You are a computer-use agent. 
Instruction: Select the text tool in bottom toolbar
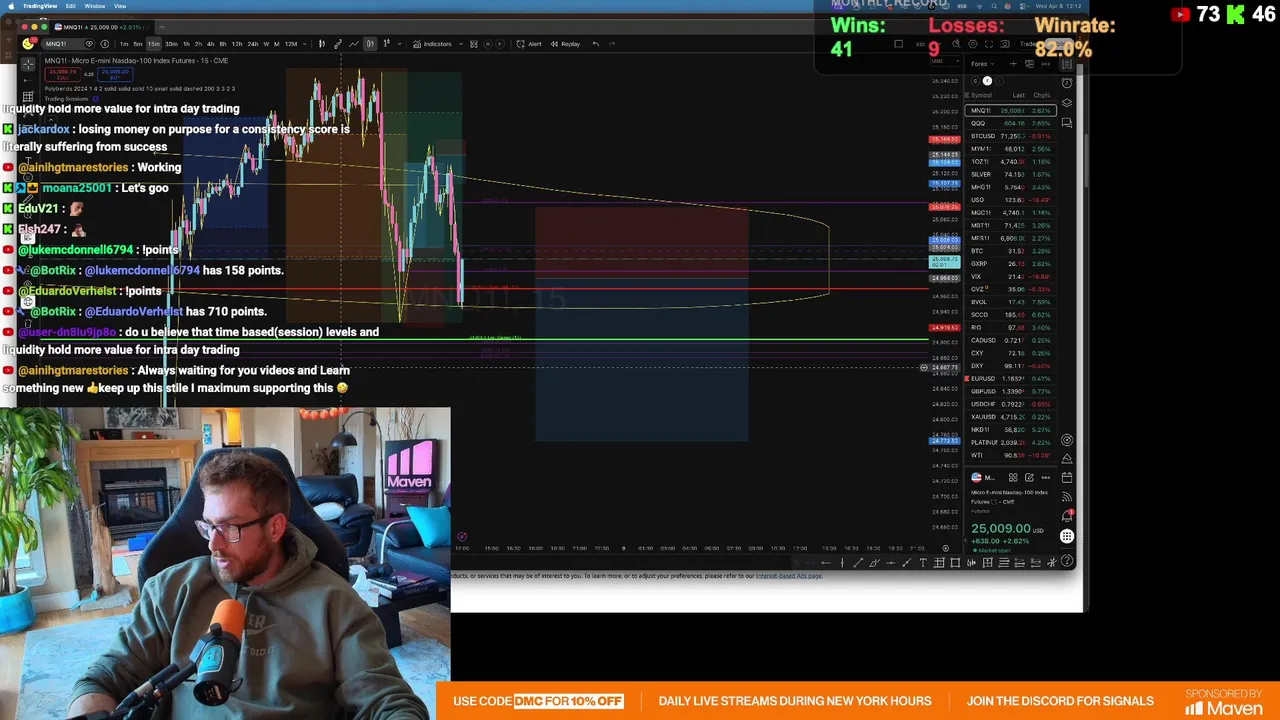click(923, 563)
